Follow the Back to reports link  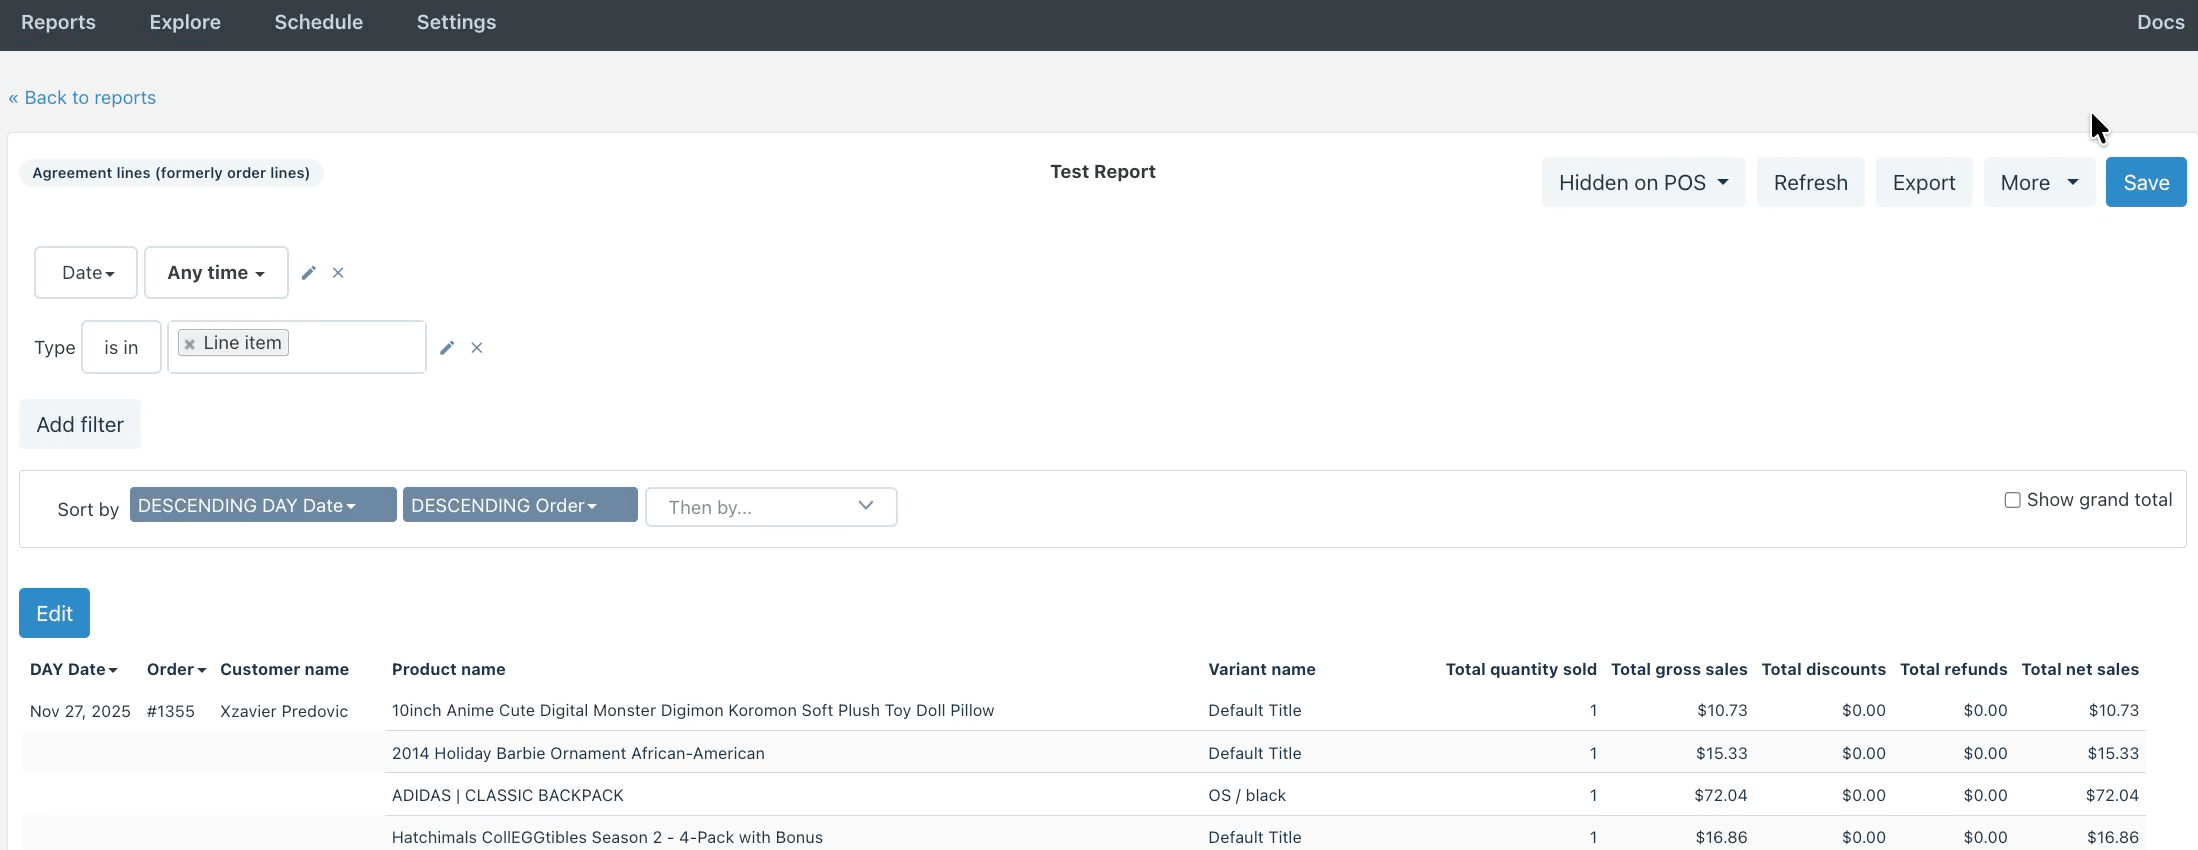pos(82,98)
